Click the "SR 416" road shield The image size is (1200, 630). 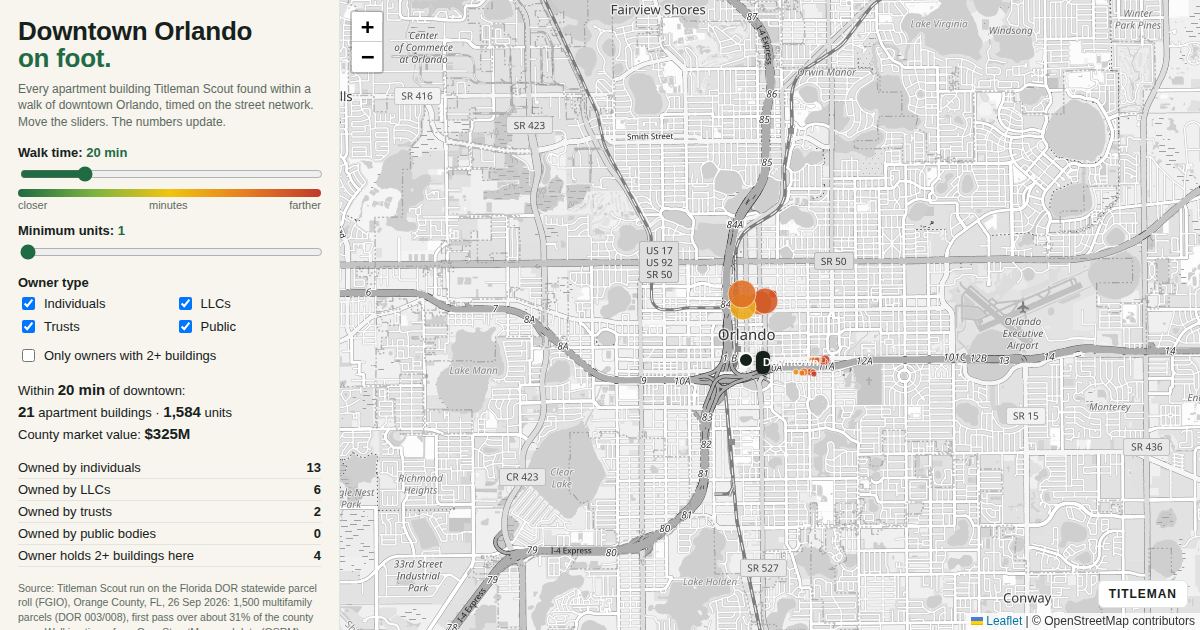416,96
